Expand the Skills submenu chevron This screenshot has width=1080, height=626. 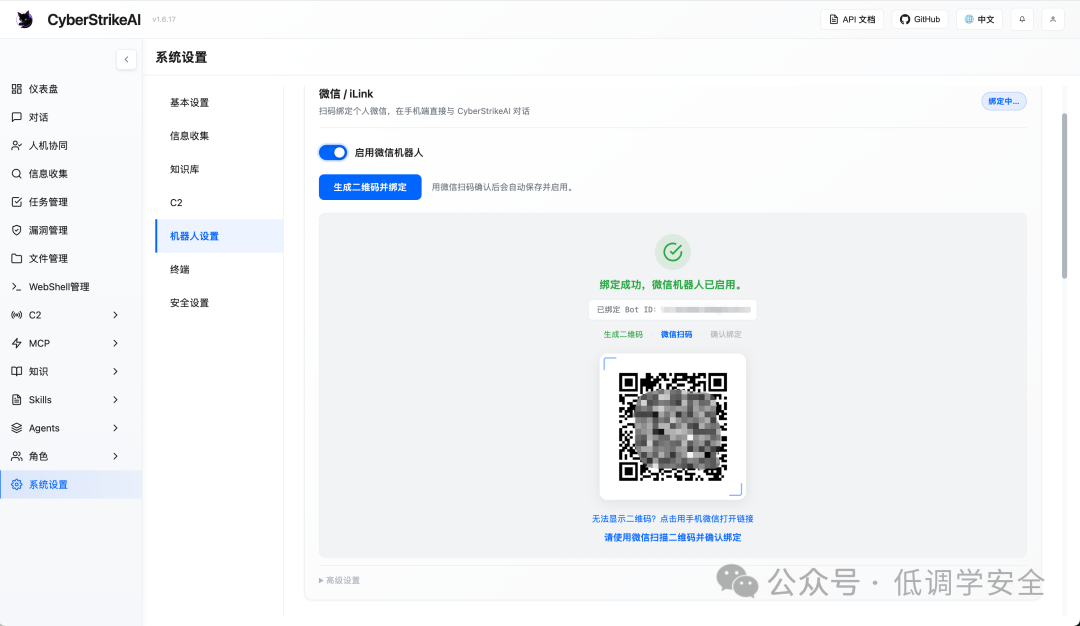pyautogui.click(x=115, y=399)
